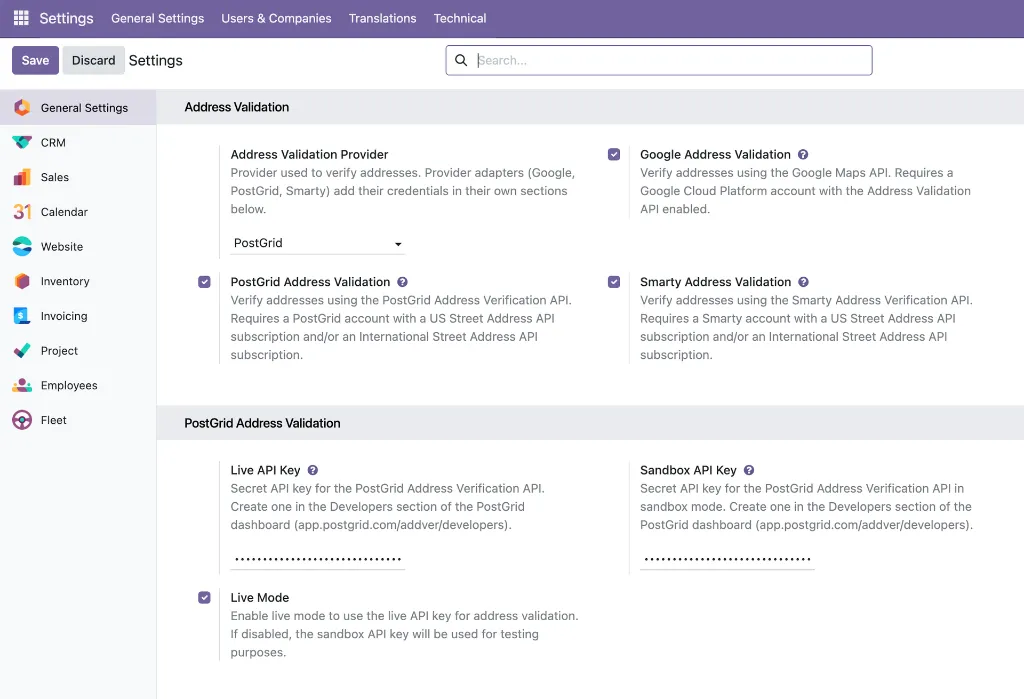Show help tooltip for Sandbox API Key

(749, 470)
